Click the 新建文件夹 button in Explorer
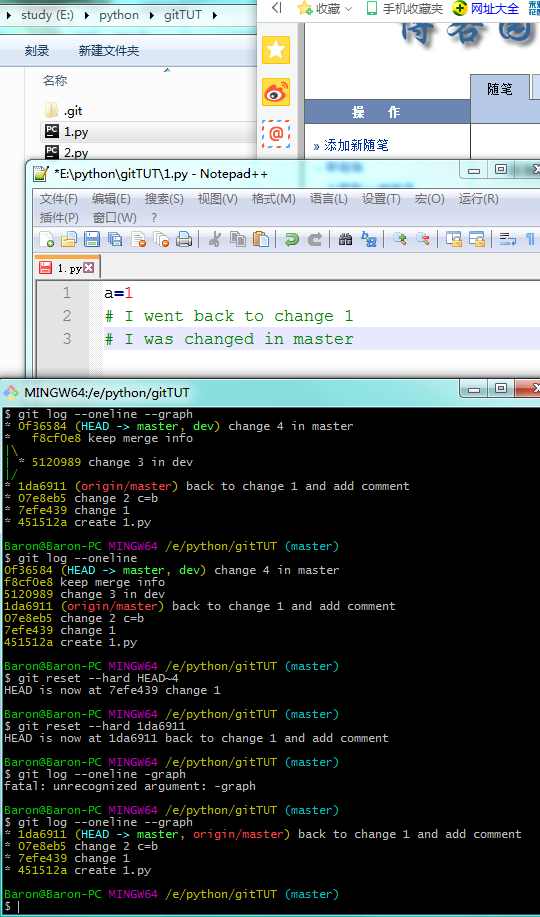The width and height of the screenshot is (540, 917). tap(109, 51)
